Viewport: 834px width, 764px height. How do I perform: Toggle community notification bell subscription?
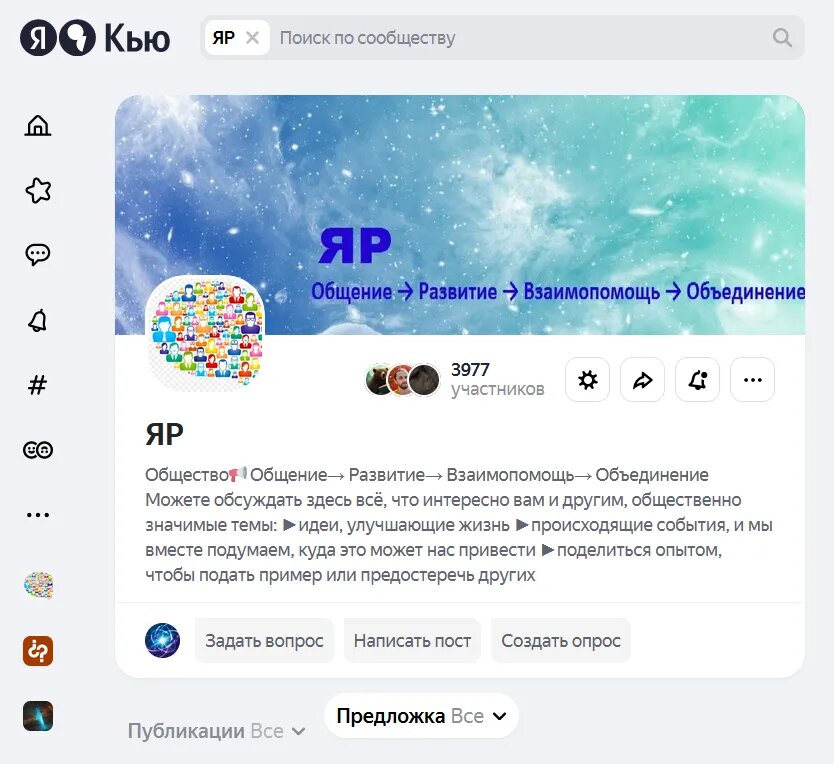coord(697,380)
